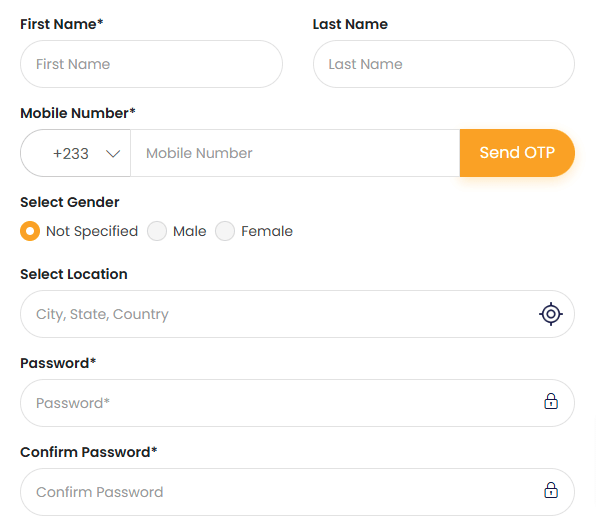Click the lock icon in Confirm Password field

(551, 490)
